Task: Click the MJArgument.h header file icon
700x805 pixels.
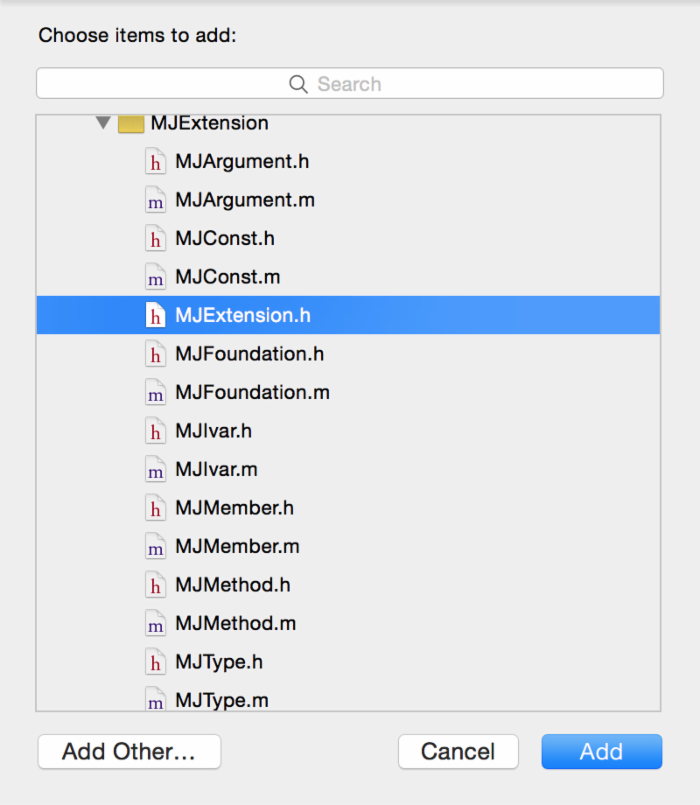Action: 155,161
